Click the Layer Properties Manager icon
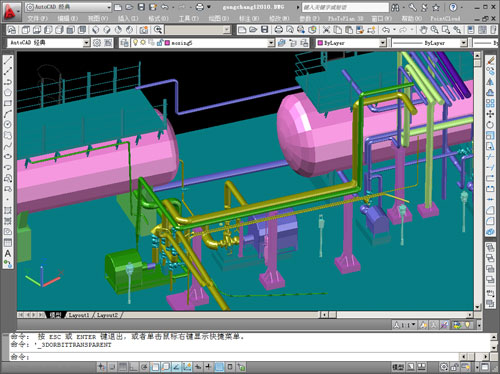The image size is (500, 374). click(x=125, y=43)
